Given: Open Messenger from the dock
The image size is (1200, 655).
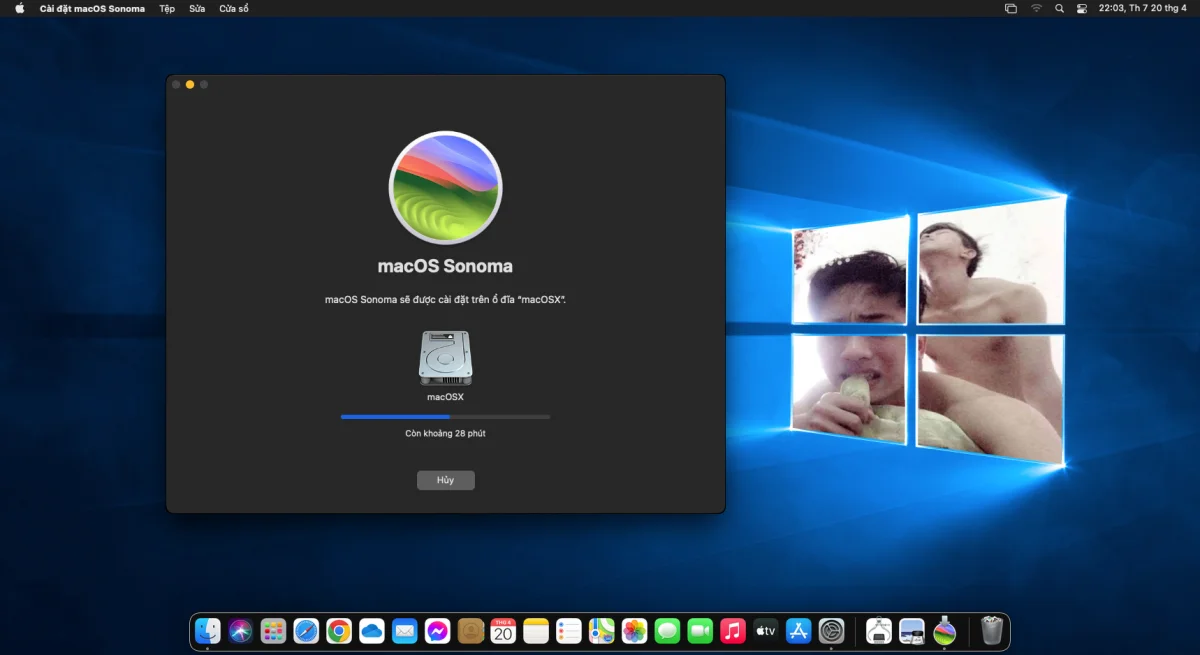Looking at the screenshot, I should [437, 631].
